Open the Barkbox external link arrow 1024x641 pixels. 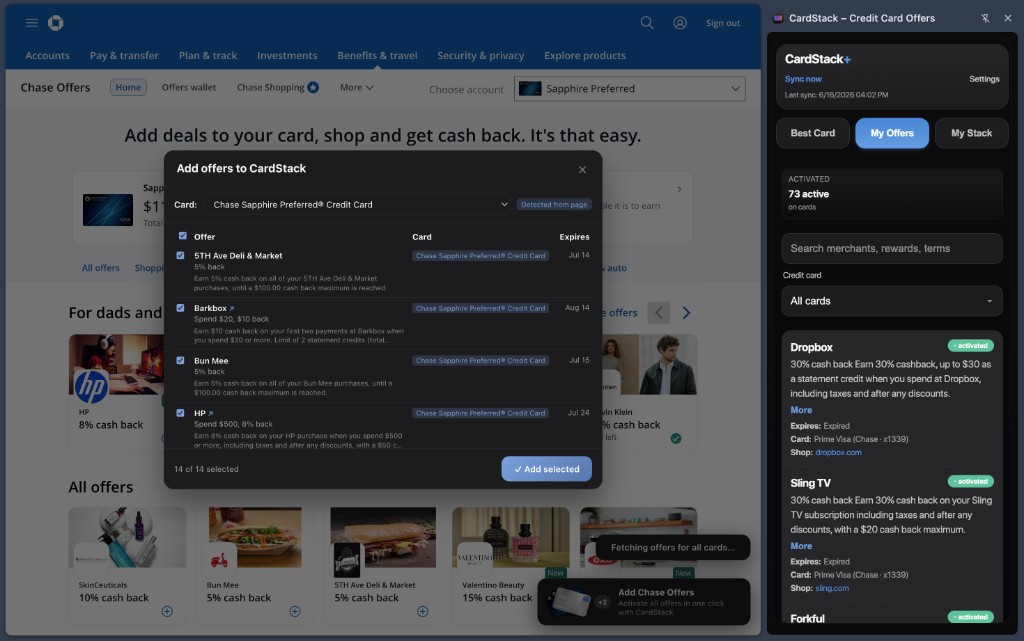[231, 309]
